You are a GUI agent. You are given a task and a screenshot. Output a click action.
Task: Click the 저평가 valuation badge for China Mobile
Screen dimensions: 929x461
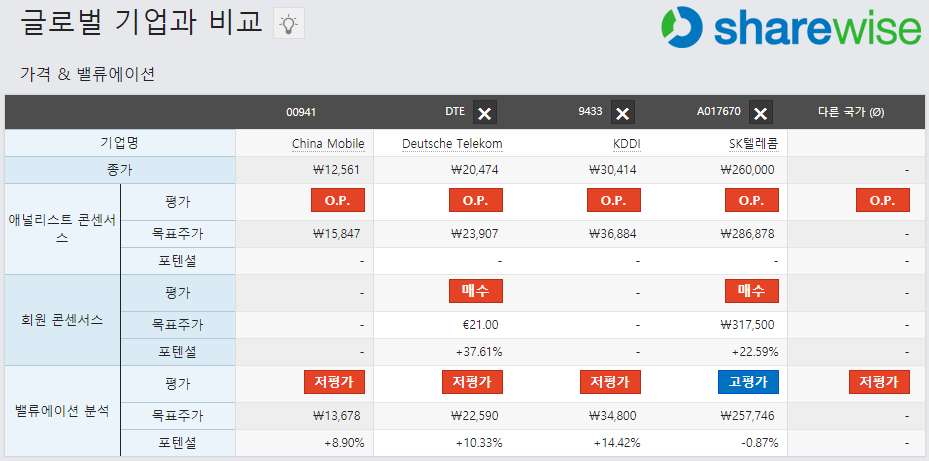tap(334, 382)
